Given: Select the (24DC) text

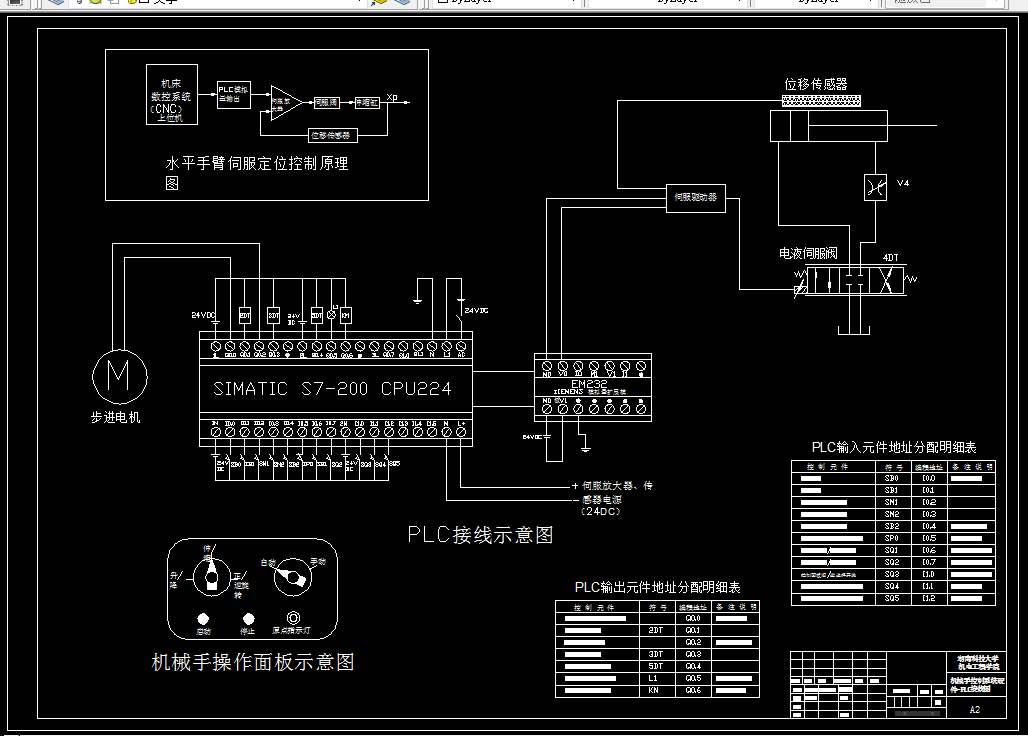Looking at the screenshot, I should pos(601,511).
